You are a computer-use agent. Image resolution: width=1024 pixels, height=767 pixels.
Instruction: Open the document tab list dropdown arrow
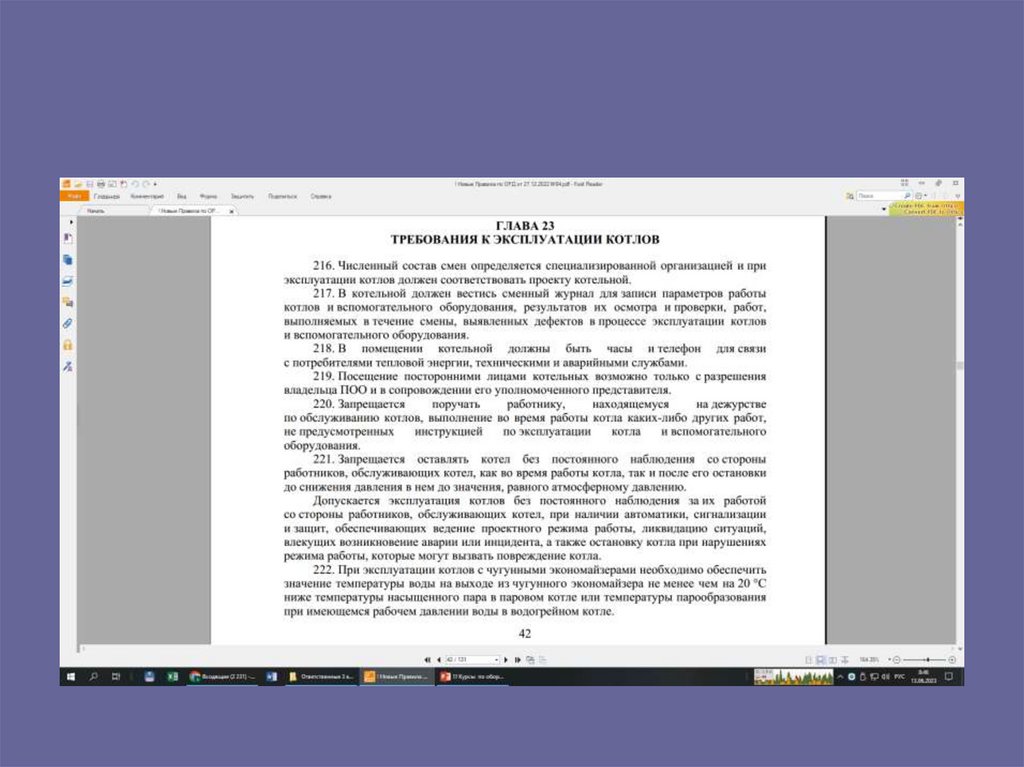pyautogui.click(x=884, y=209)
